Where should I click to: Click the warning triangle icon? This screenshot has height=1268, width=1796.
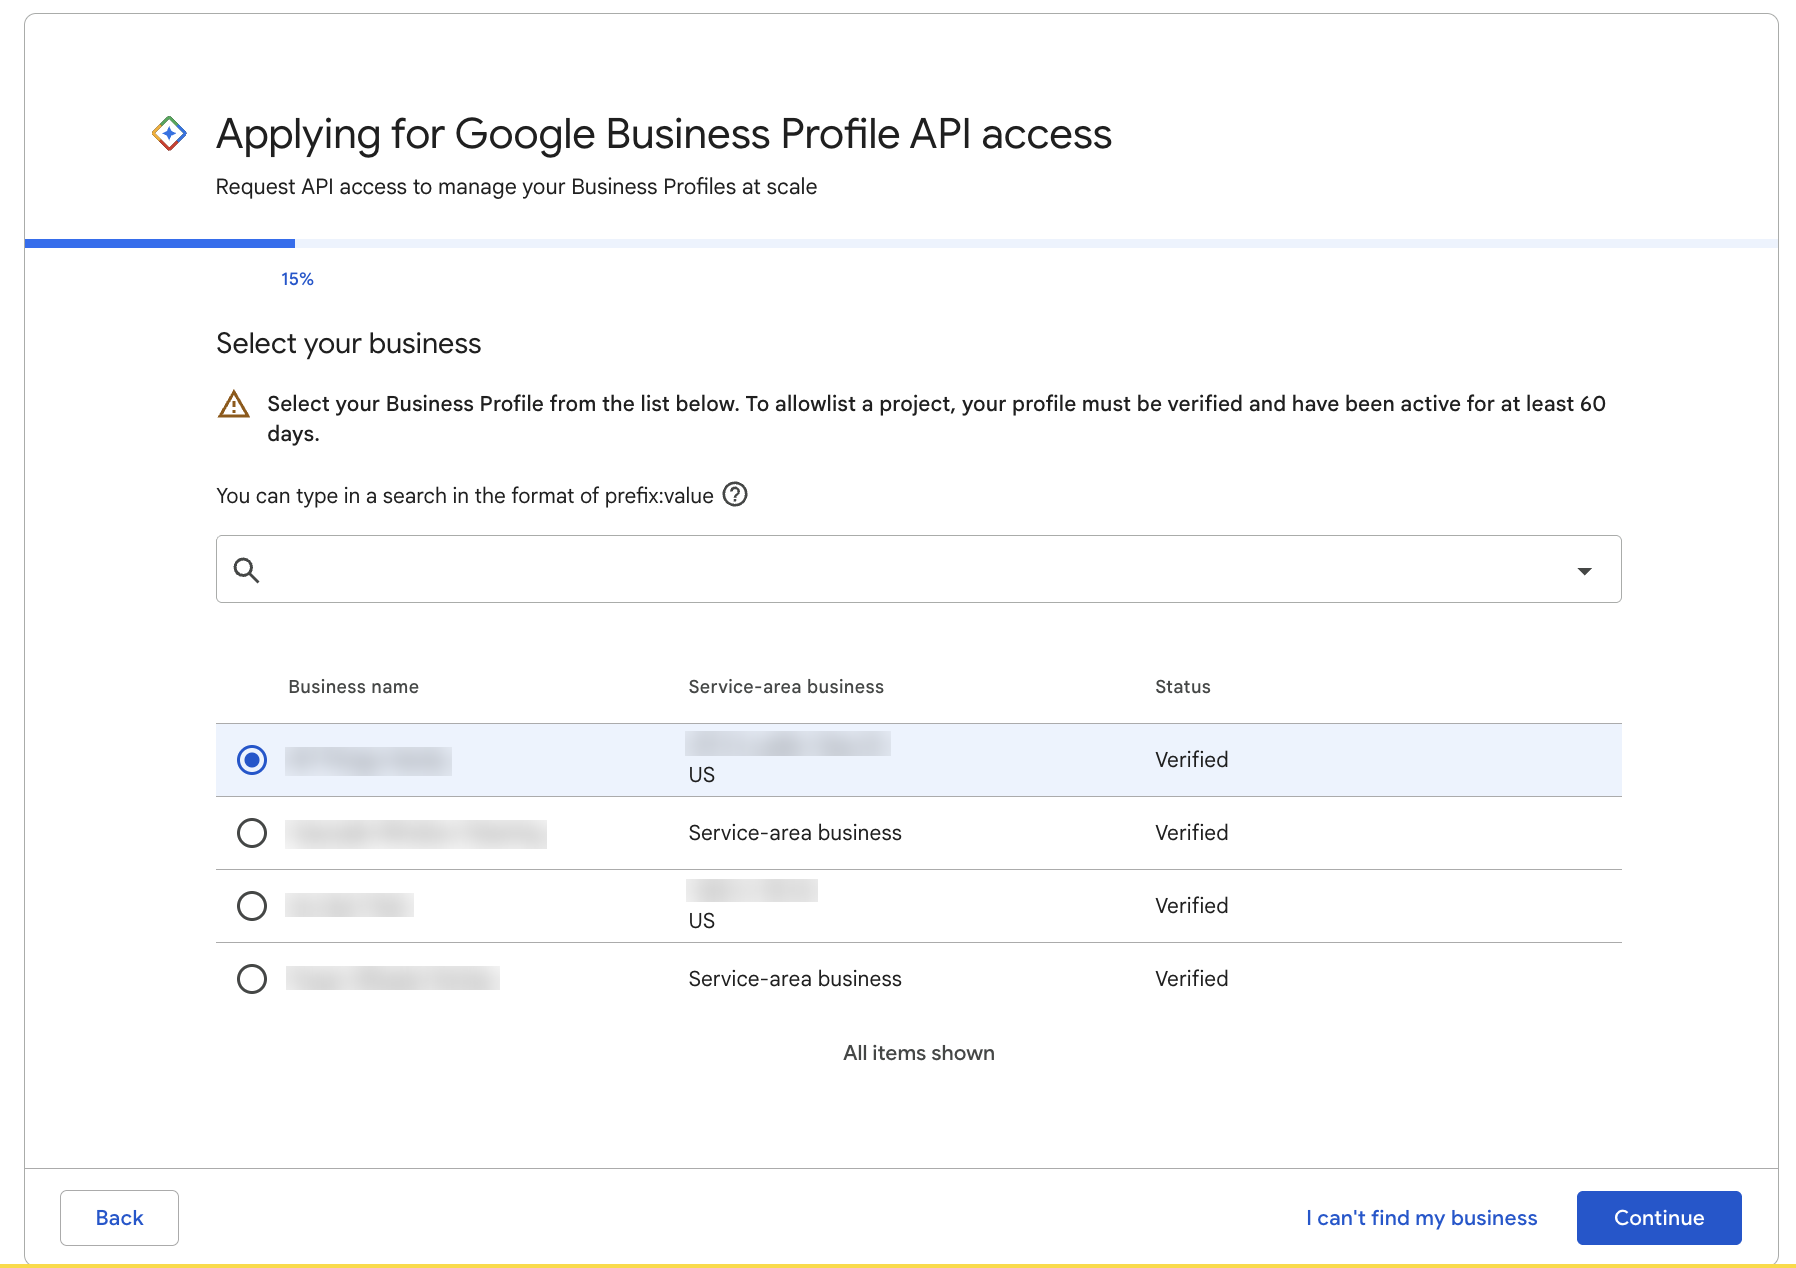click(x=233, y=404)
